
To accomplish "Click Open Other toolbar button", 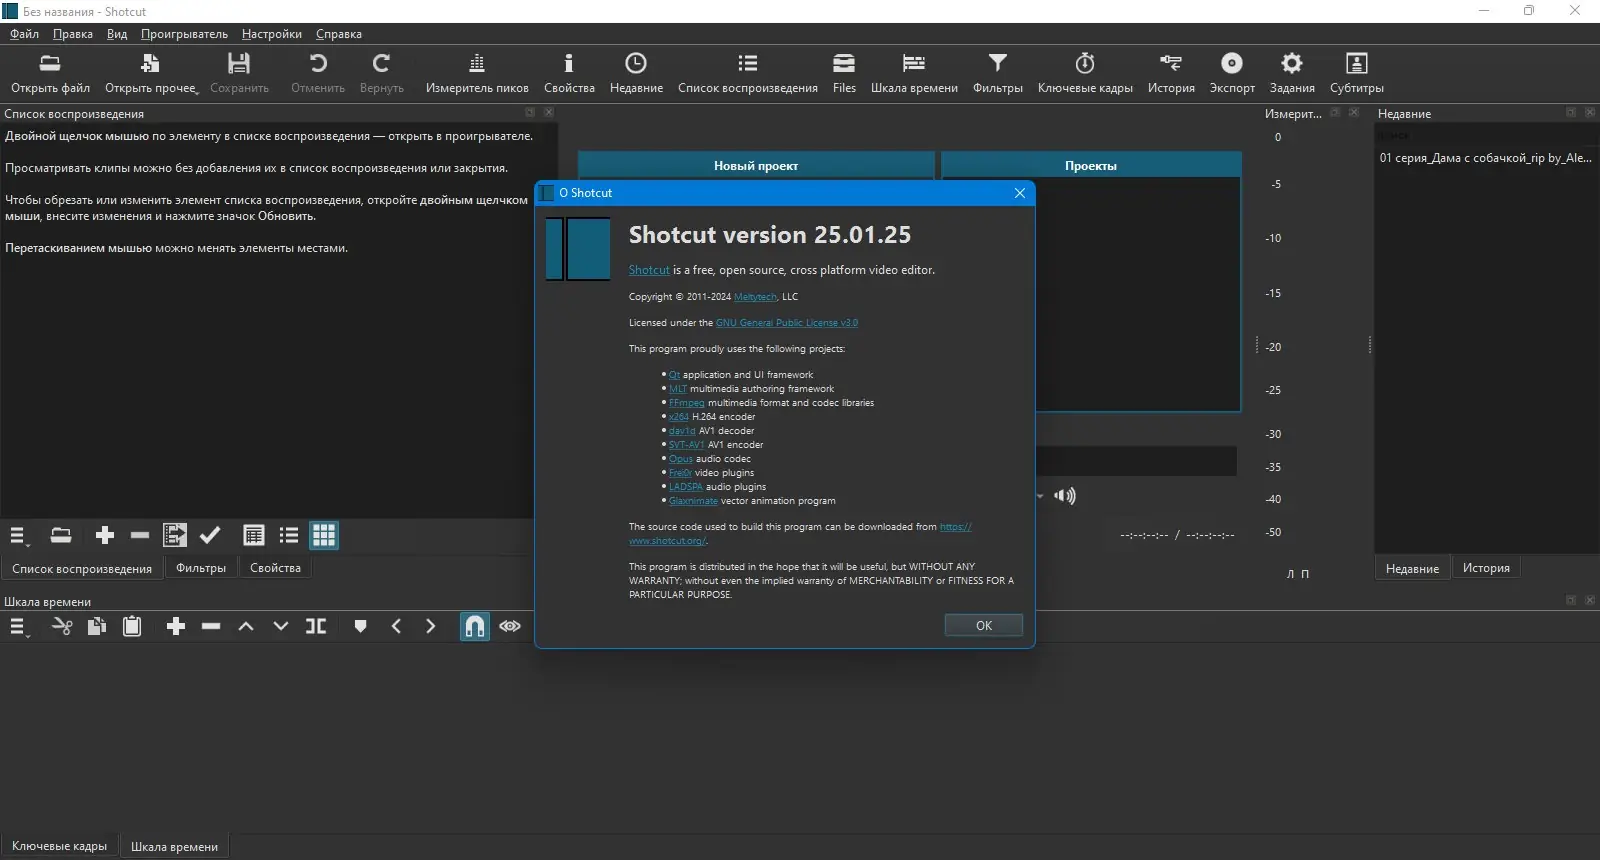I will point(151,73).
